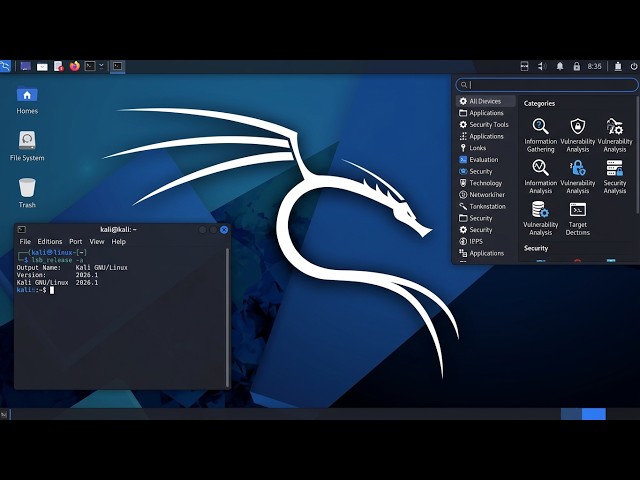Open Target Dectoms terminal icon

coord(578,218)
